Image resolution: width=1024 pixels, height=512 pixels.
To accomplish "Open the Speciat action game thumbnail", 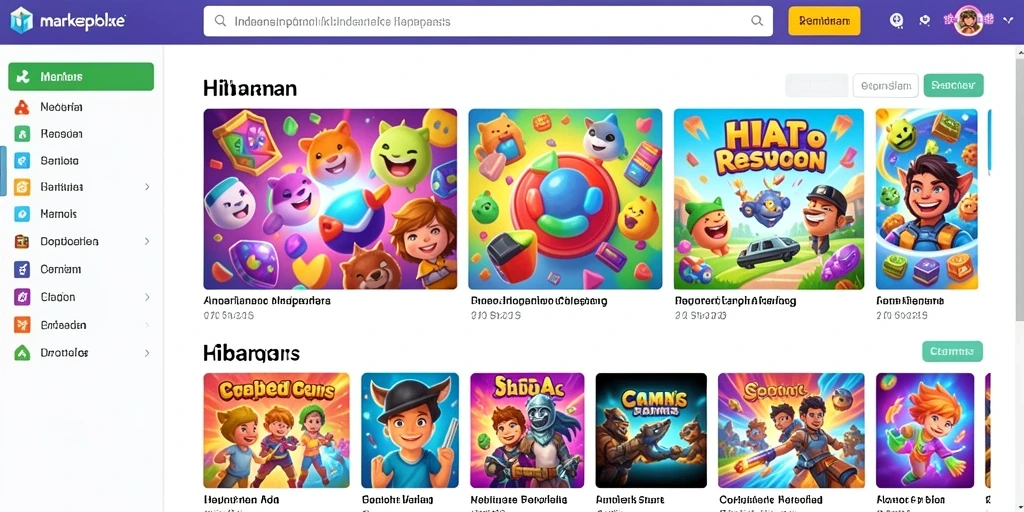I will [791, 430].
